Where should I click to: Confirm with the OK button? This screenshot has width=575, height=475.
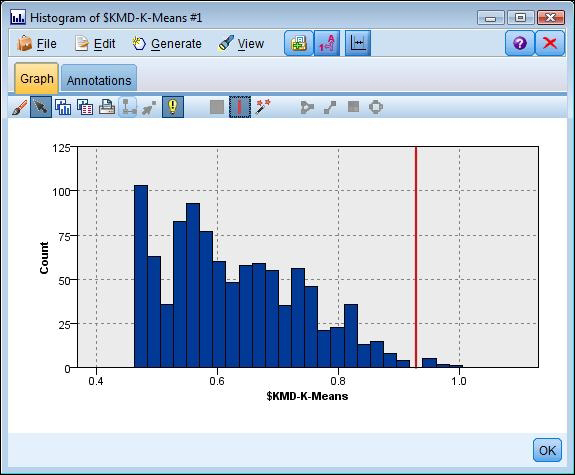click(547, 450)
